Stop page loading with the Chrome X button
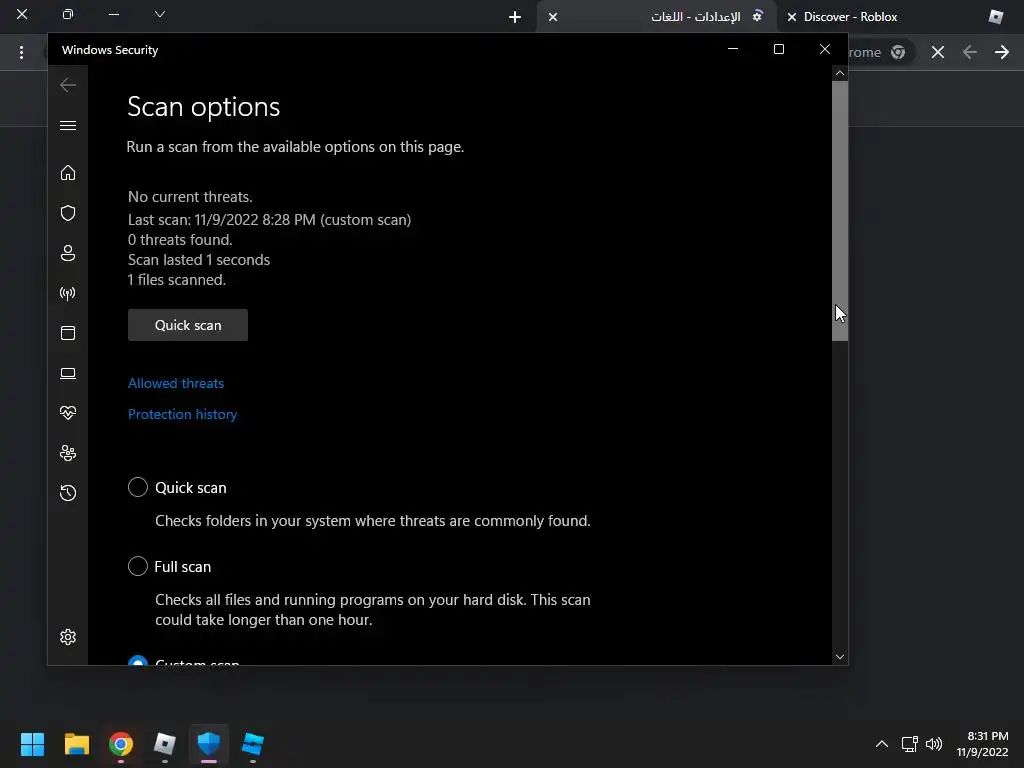1024x768 pixels. click(938, 52)
